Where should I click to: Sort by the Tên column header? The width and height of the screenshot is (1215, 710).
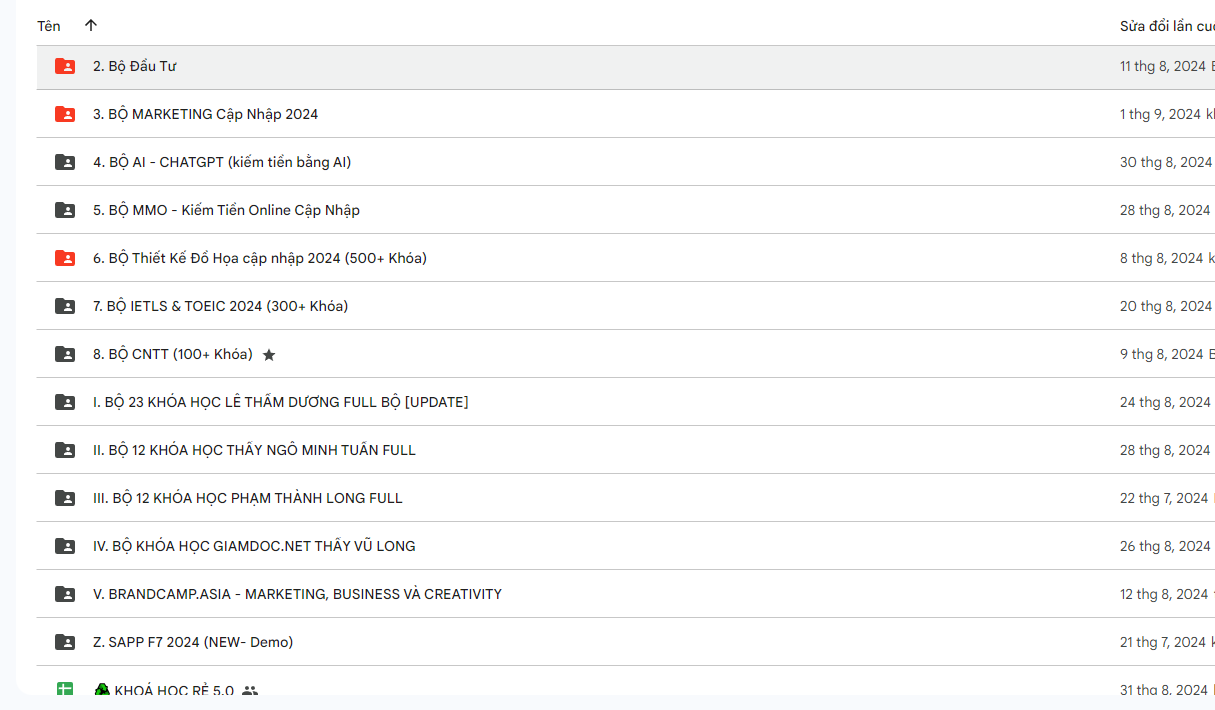click(49, 26)
